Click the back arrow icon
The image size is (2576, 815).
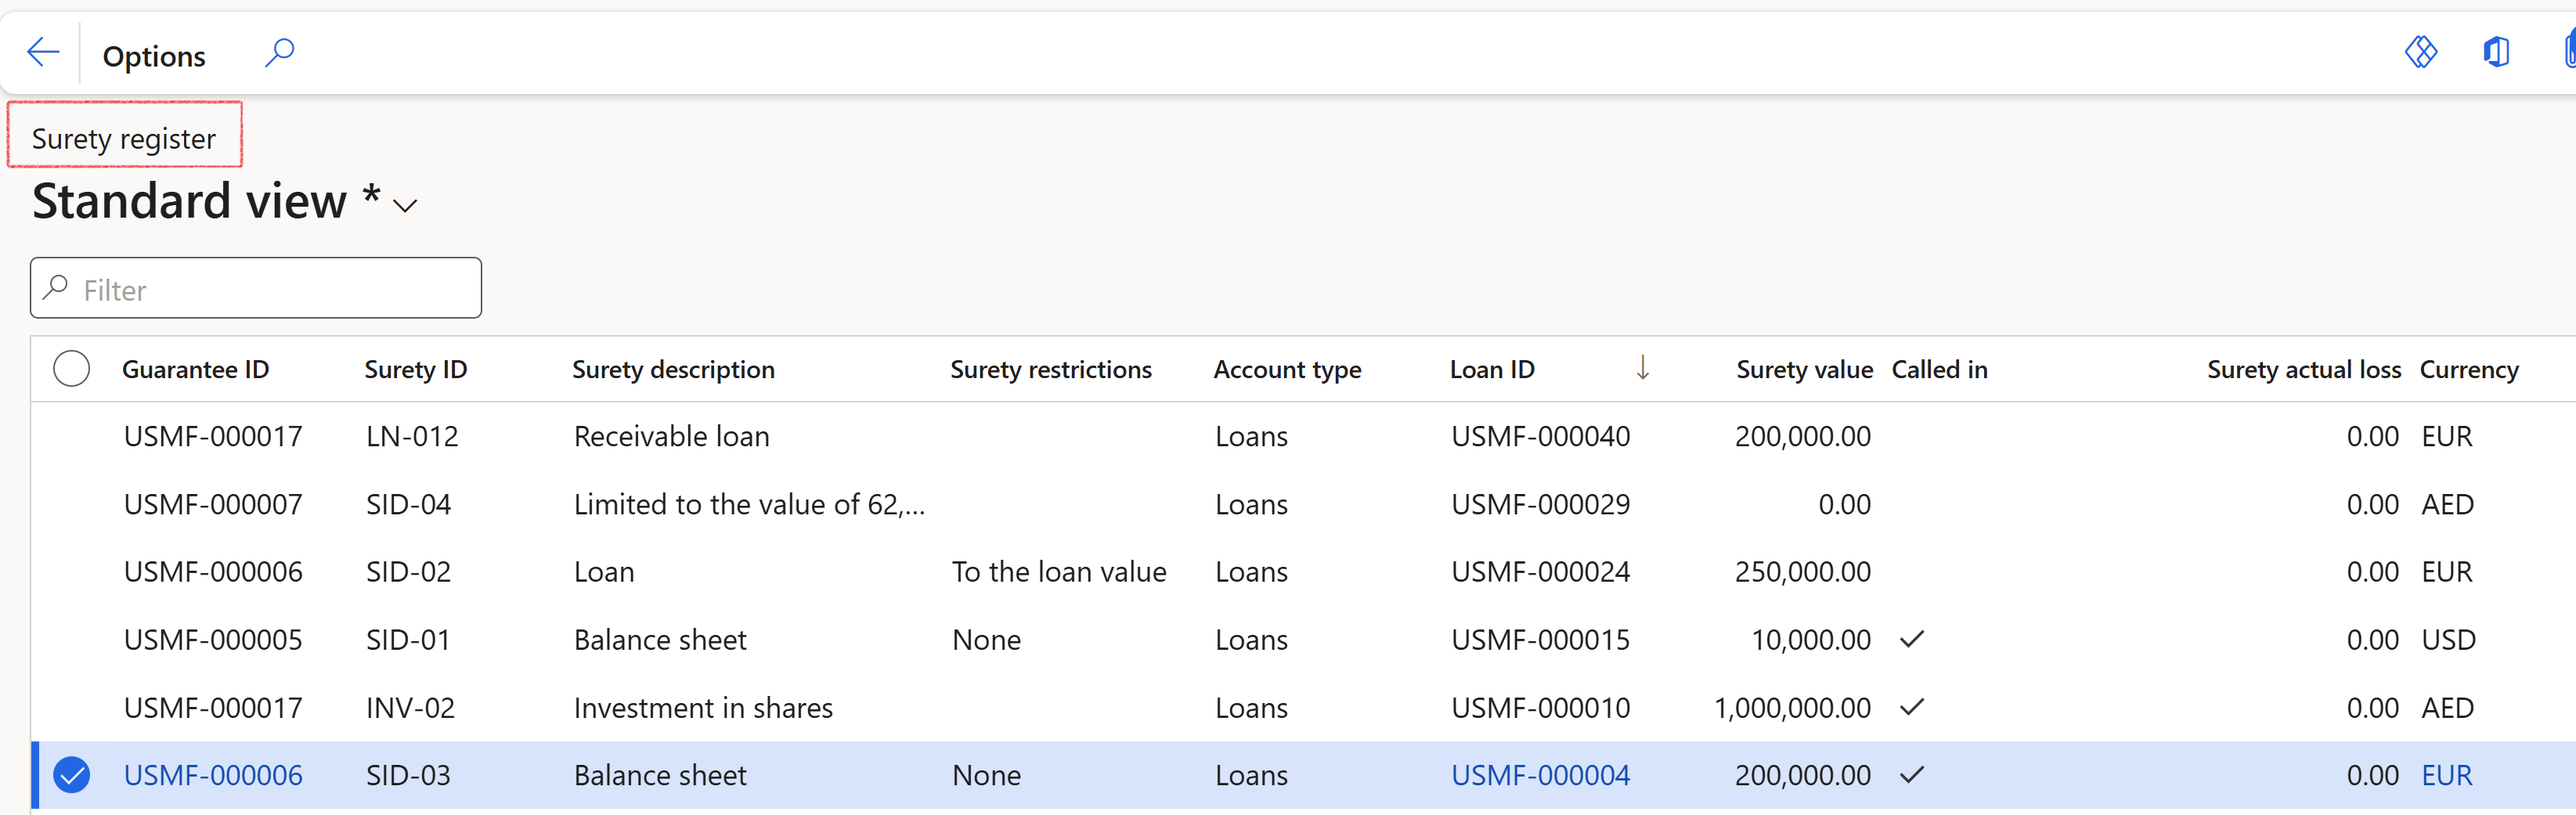(x=43, y=52)
